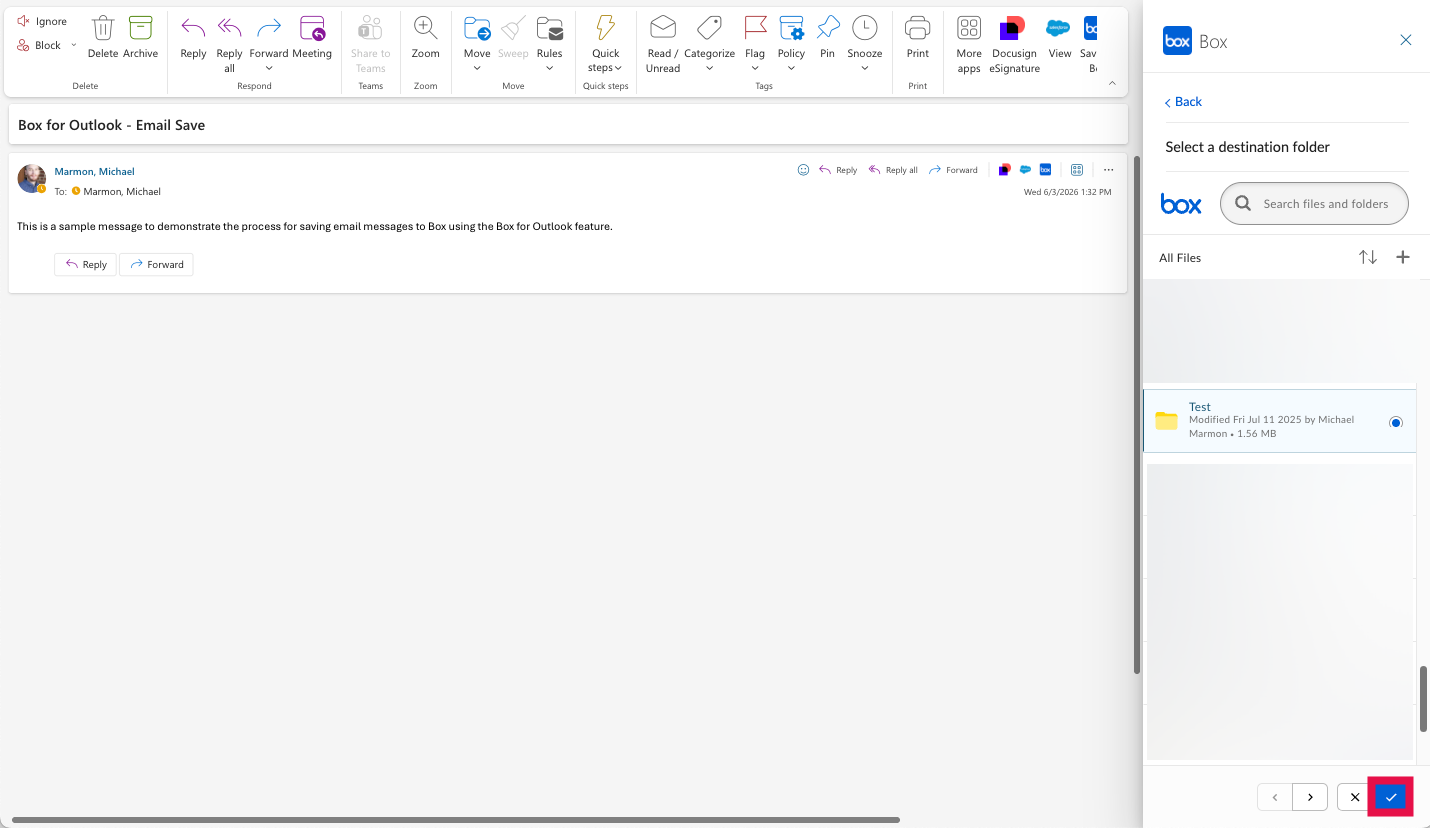Expand the Forward options dropdown arrow
Image resolution: width=1430 pixels, height=828 pixels.
269,68
